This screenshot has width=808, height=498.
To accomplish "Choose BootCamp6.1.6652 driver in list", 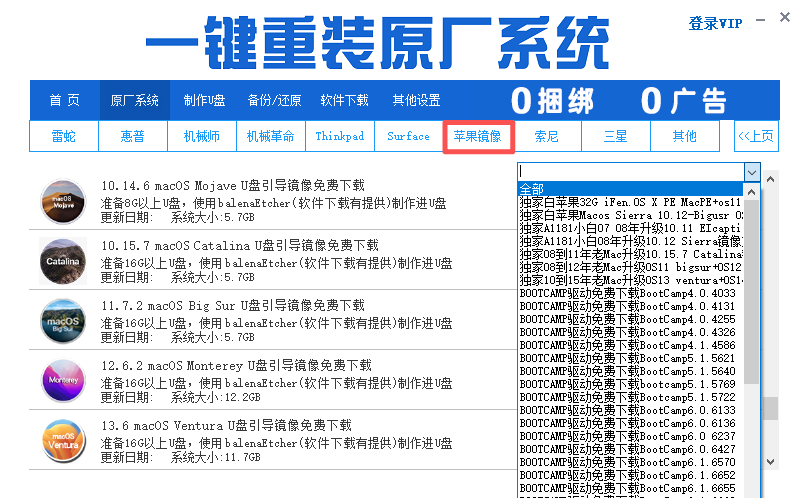I will (x=630, y=475).
